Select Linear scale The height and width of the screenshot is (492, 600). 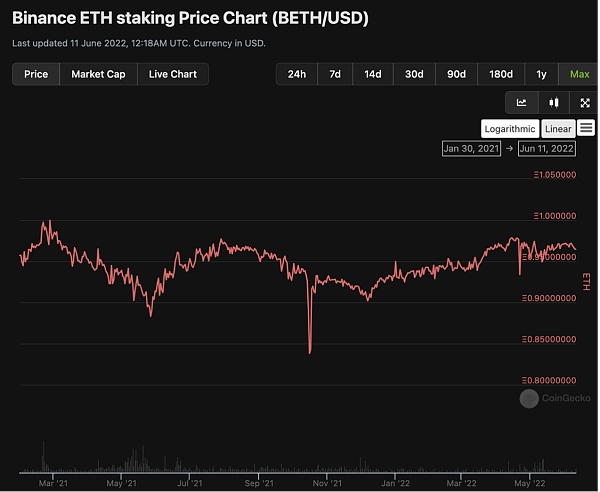(558, 129)
